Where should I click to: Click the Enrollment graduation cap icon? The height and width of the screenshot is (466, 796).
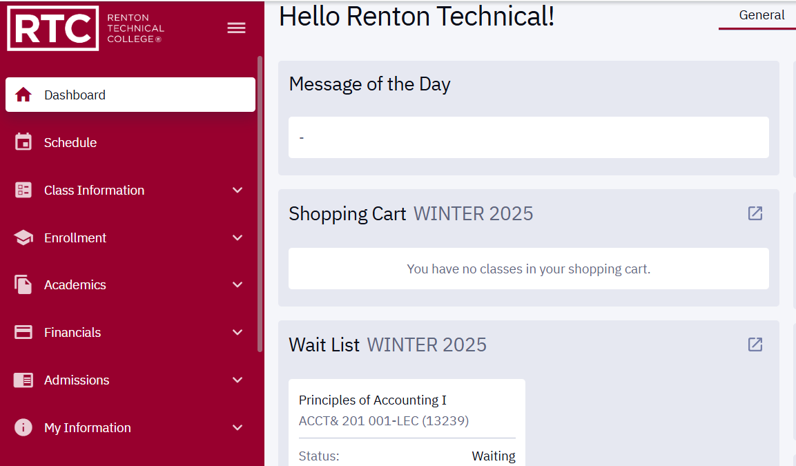tap(23, 238)
